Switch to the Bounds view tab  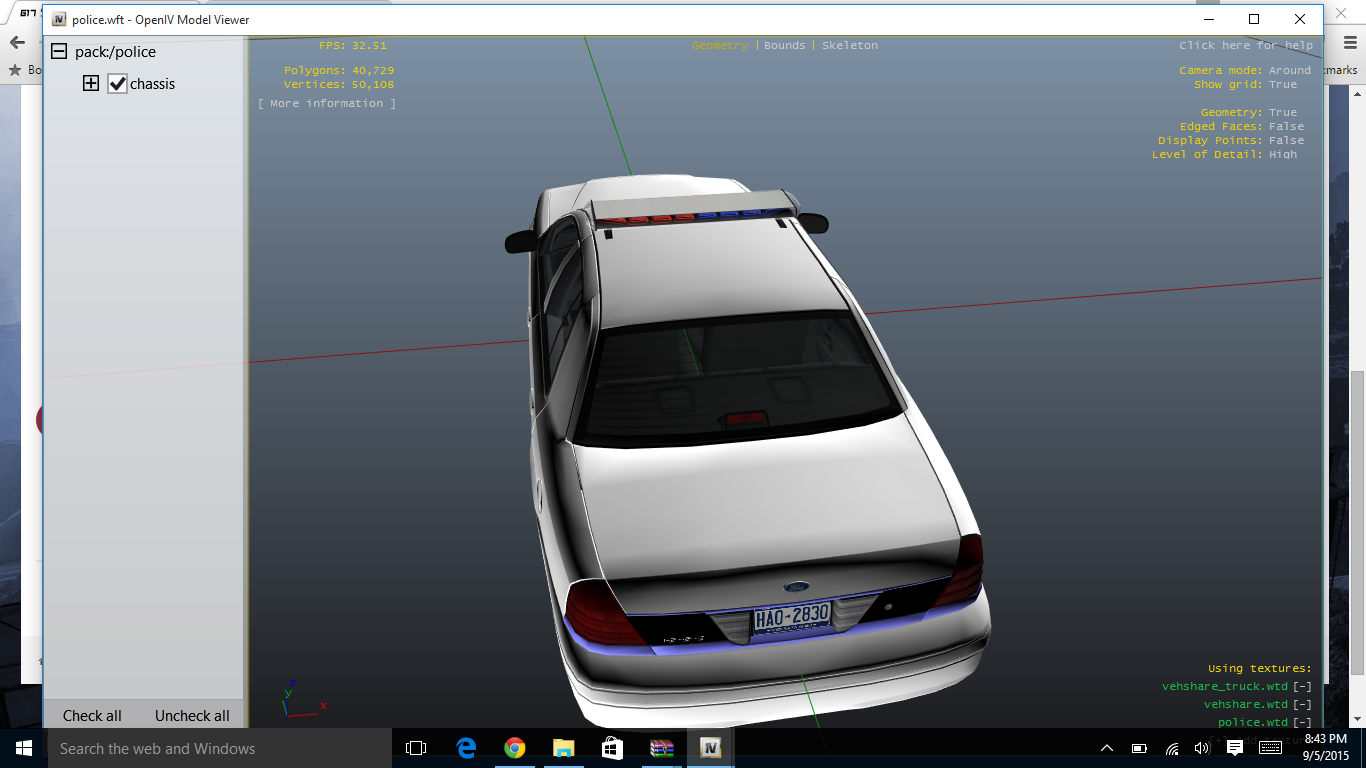(784, 46)
